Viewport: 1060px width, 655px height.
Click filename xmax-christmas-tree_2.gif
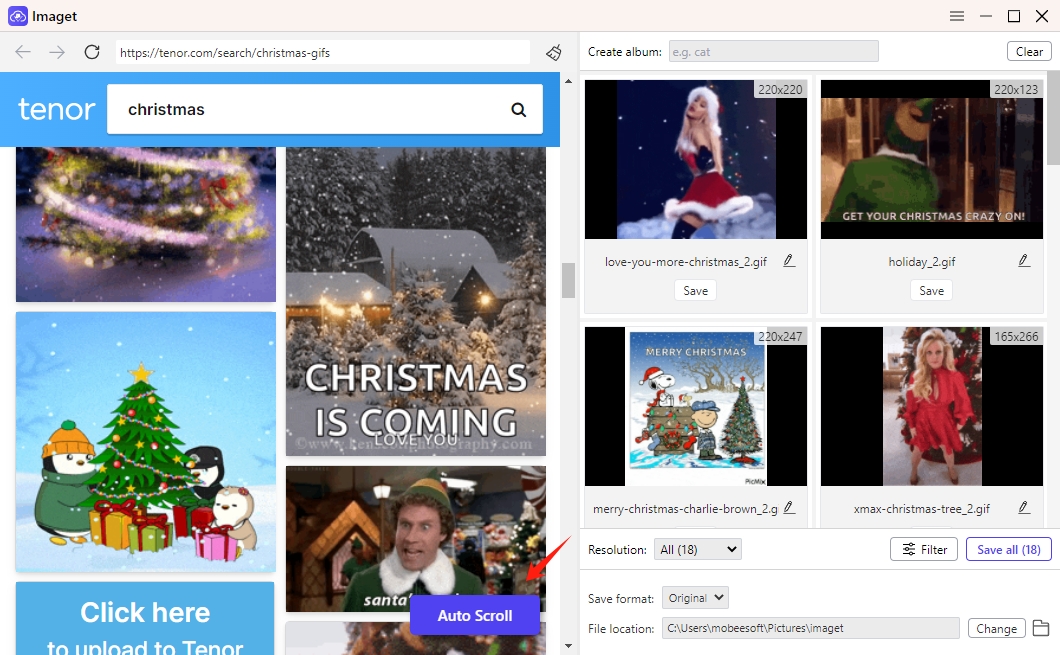[921, 508]
